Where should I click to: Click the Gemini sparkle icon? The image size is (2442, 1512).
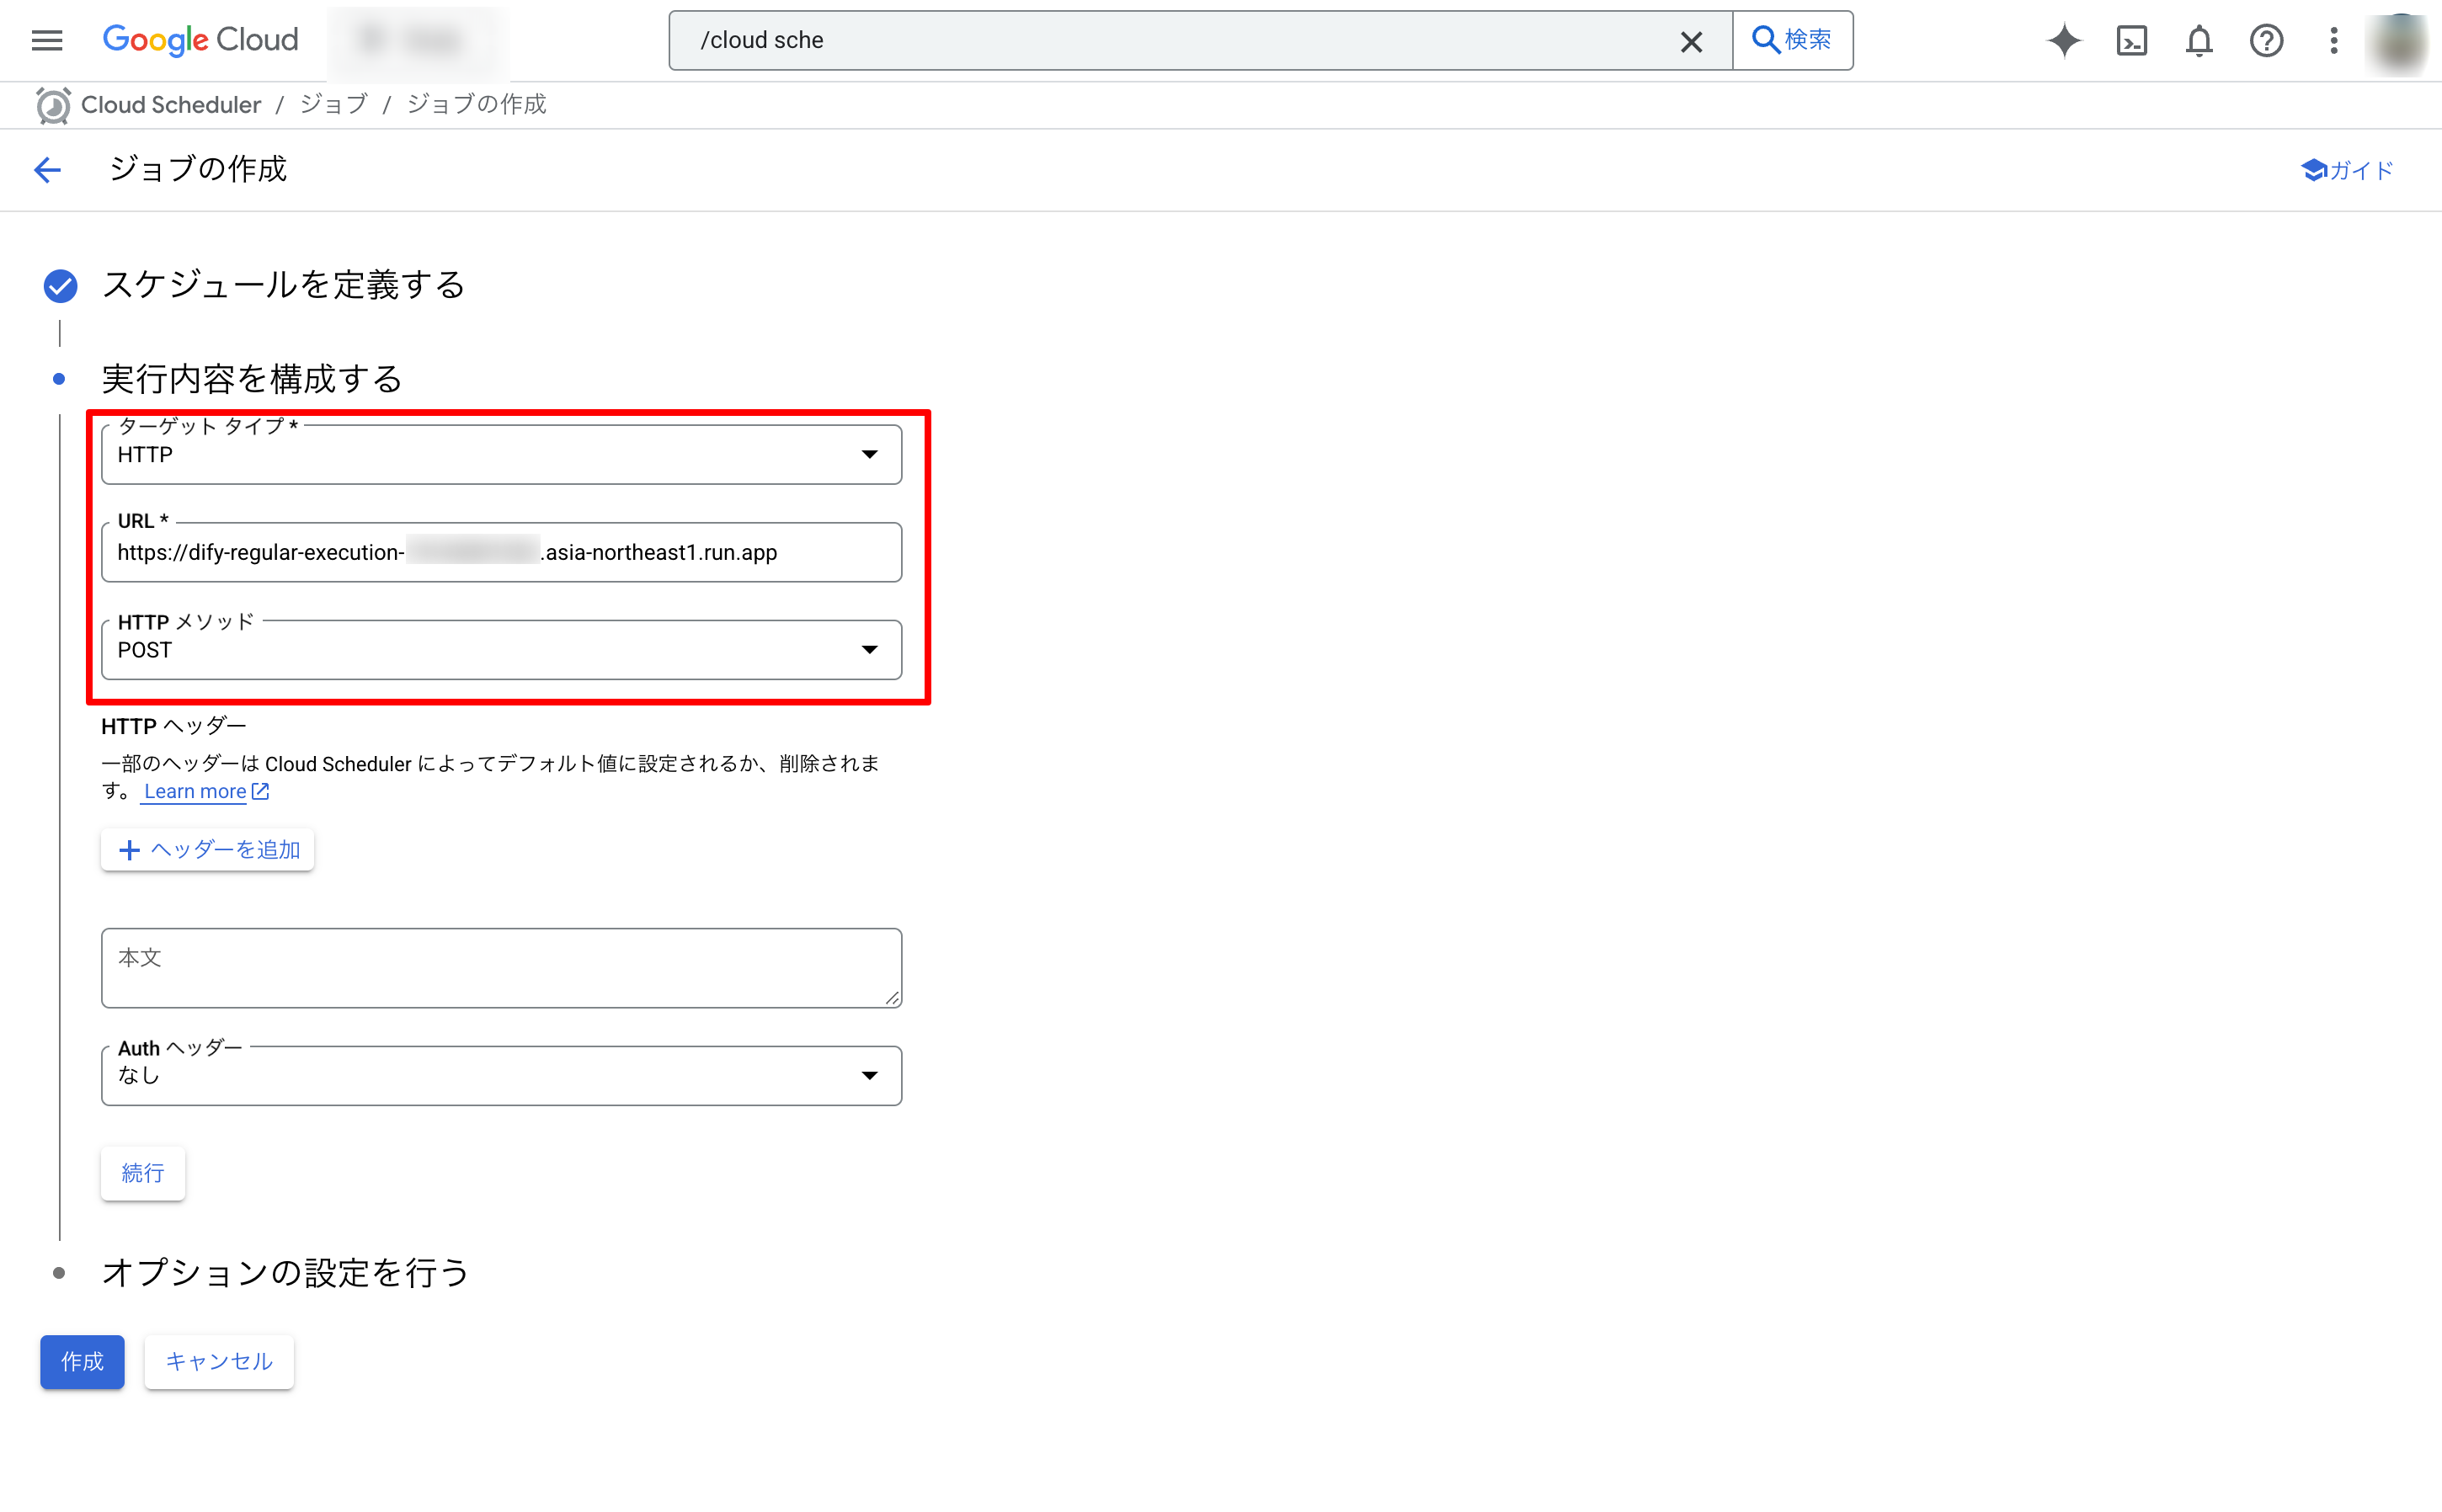click(x=2064, y=40)
